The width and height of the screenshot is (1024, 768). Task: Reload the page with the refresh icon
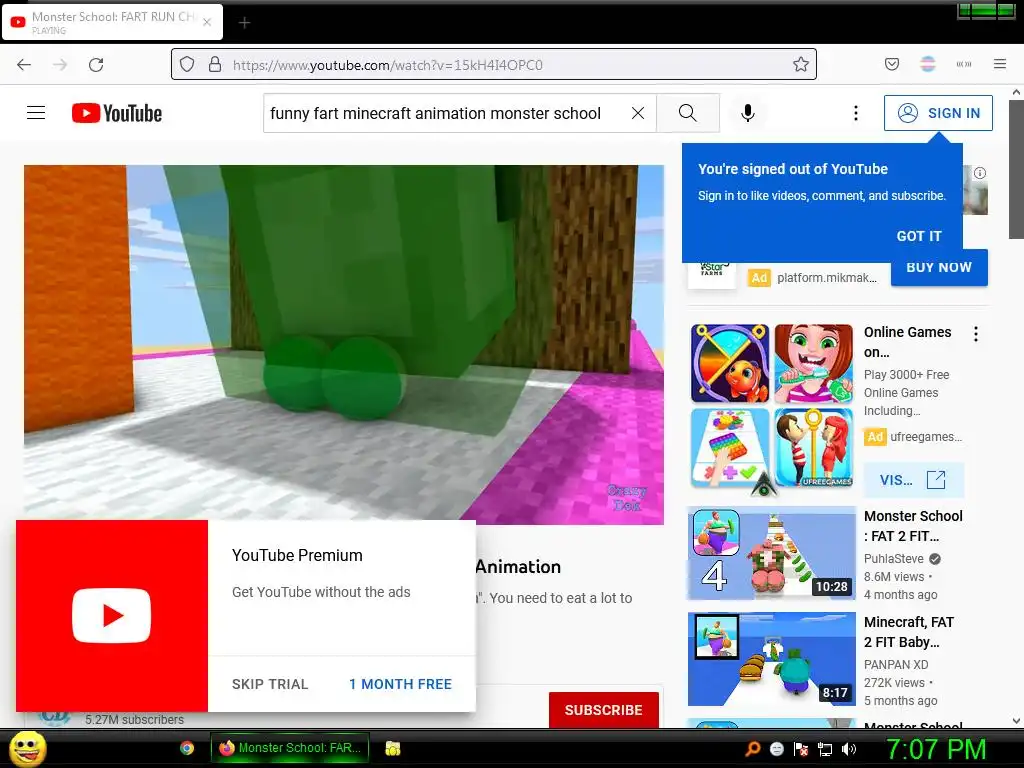[x=96, y=65]
